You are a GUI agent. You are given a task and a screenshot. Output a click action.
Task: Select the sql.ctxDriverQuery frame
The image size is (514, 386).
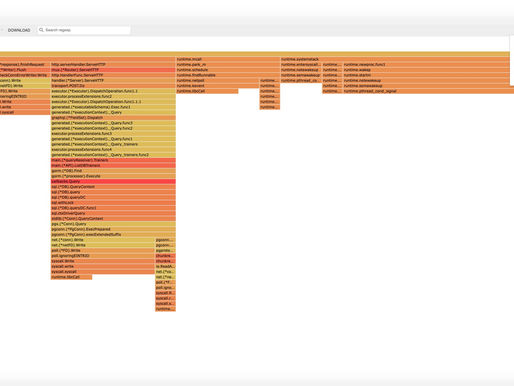pyautogui.click(x=113, y=214)
